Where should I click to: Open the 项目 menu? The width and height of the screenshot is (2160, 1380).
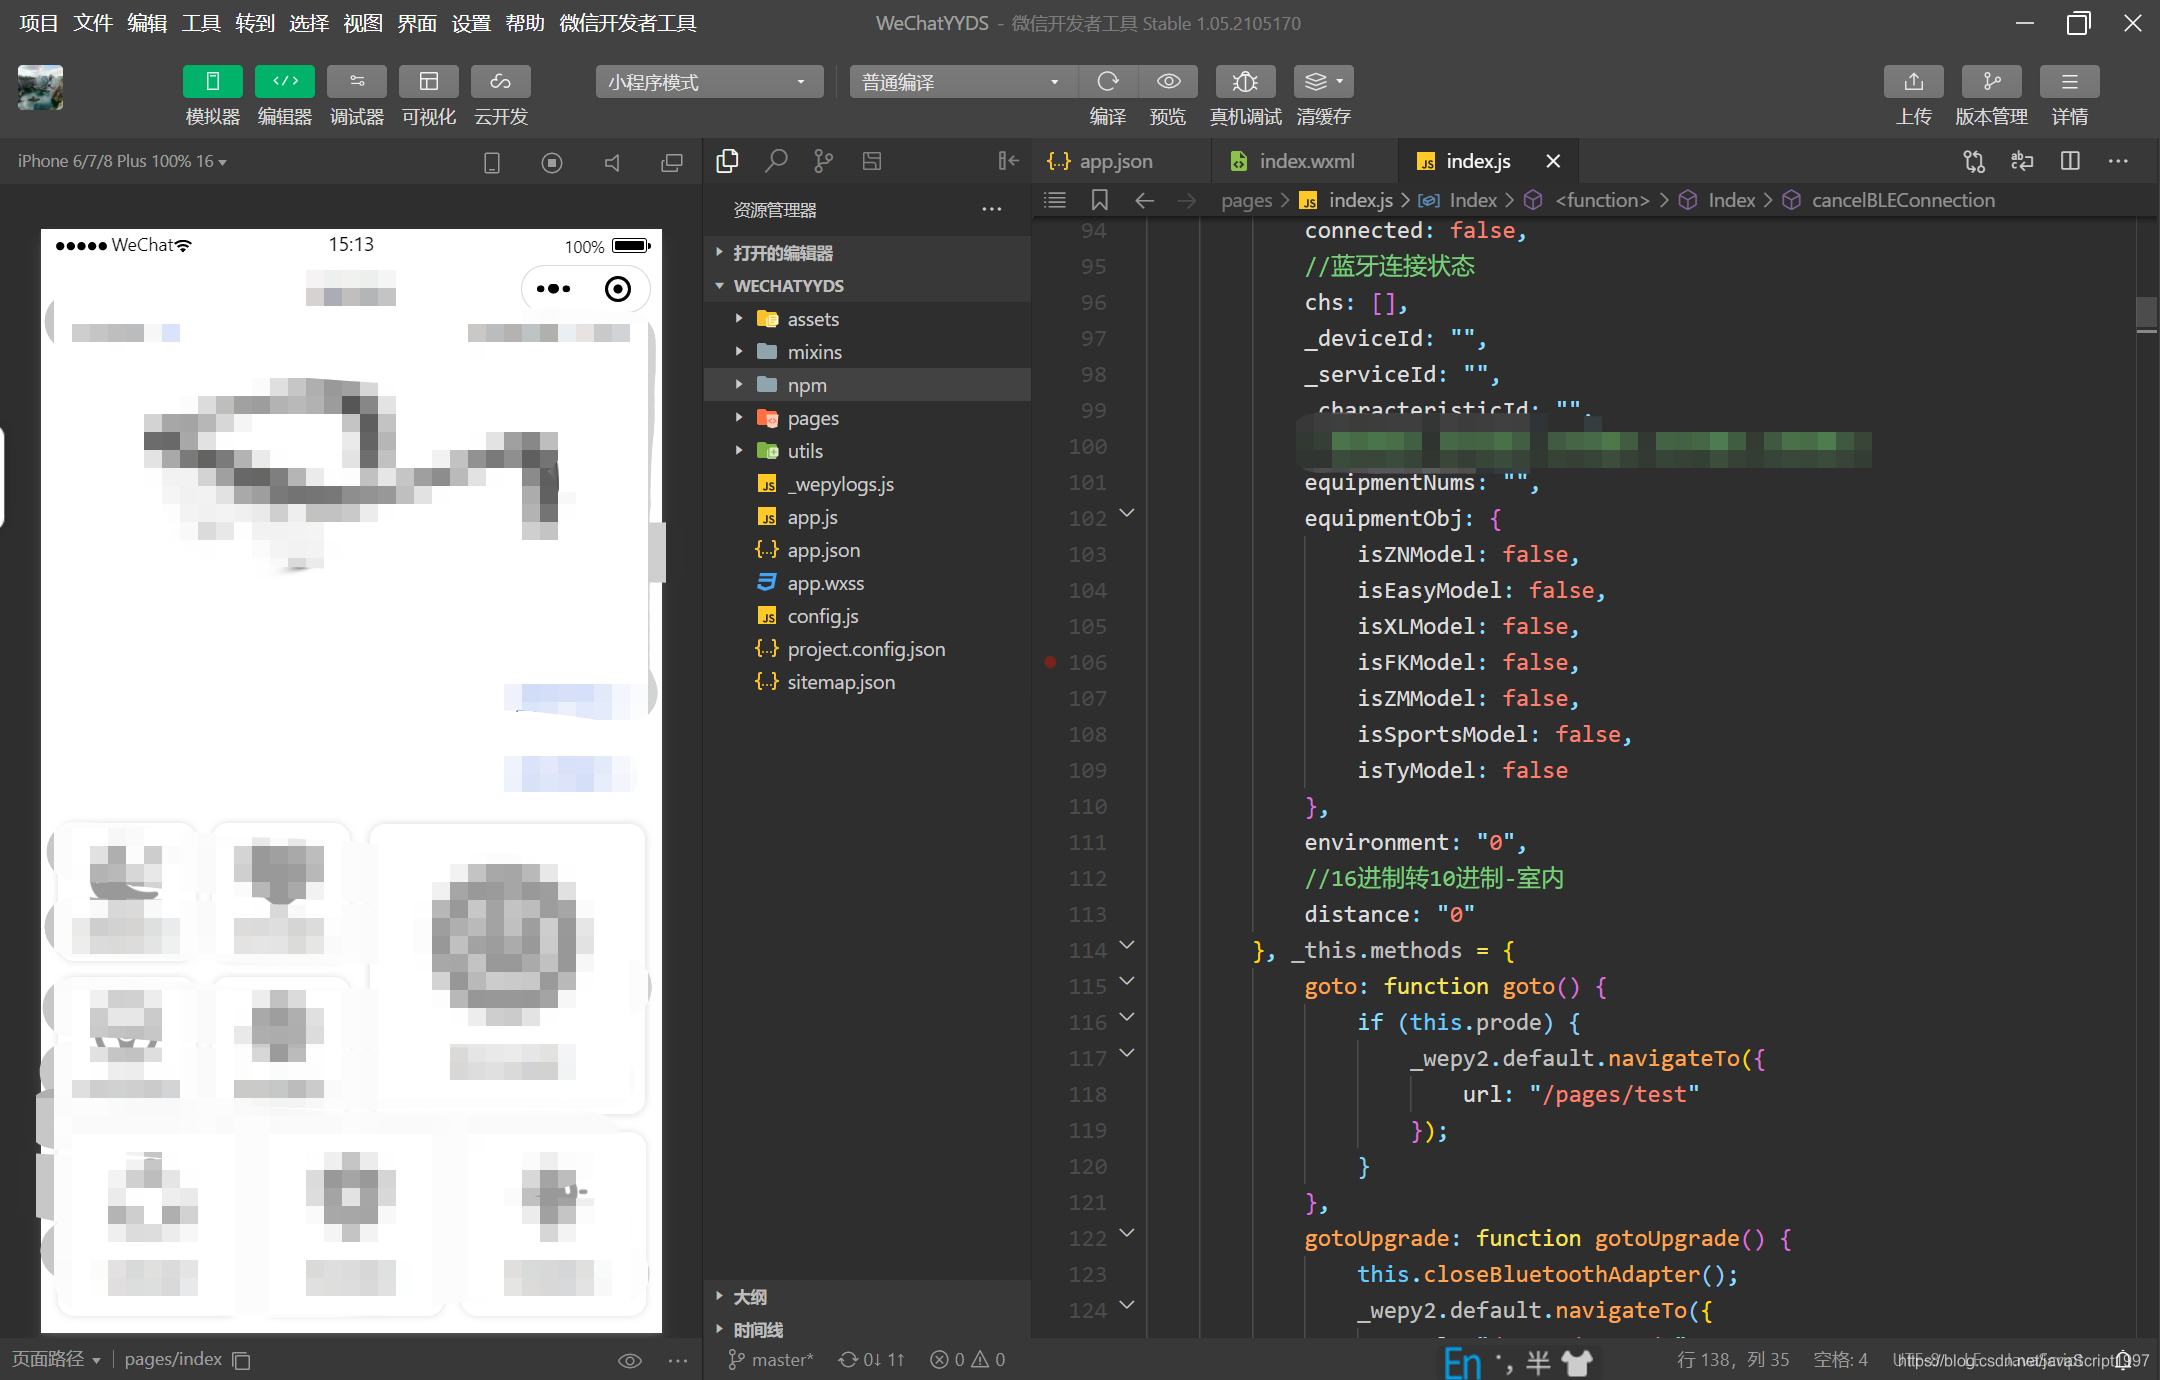coord(38,23)
